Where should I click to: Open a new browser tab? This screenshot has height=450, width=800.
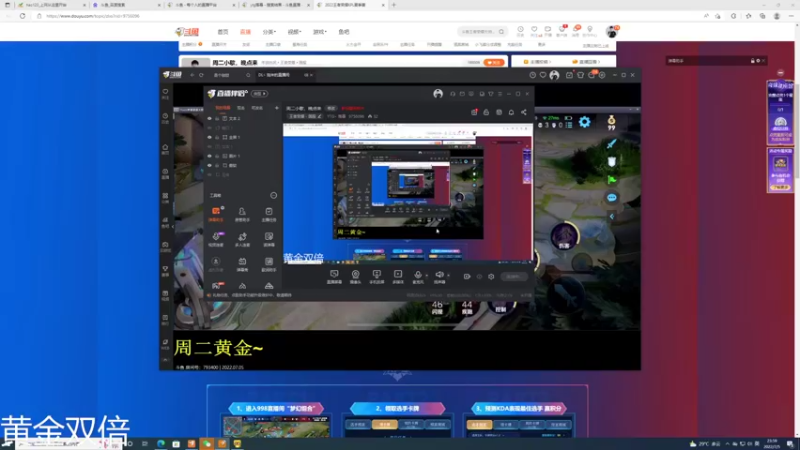pos(394,5)
